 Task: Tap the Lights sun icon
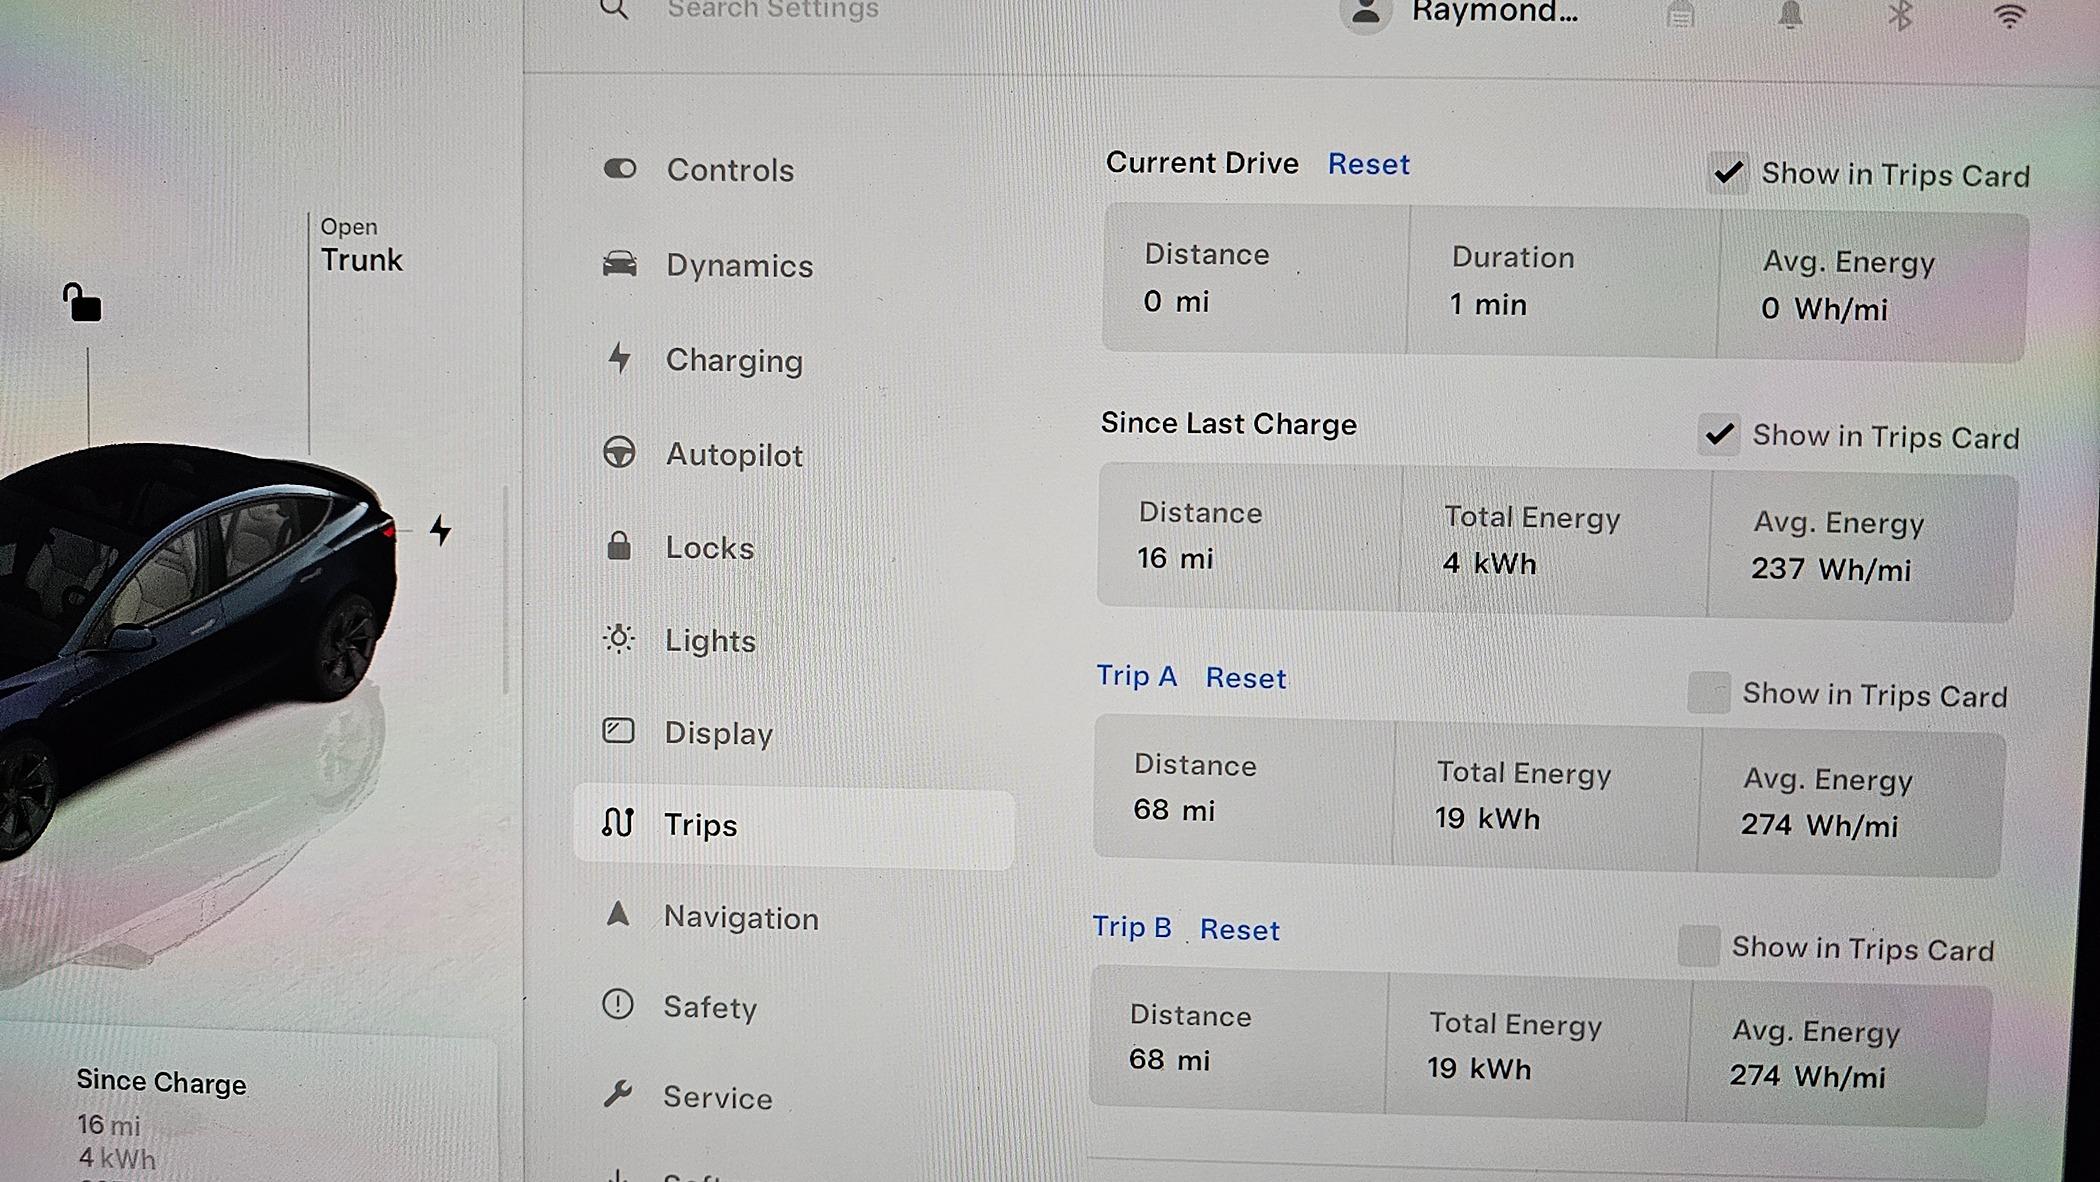(619, 638)
